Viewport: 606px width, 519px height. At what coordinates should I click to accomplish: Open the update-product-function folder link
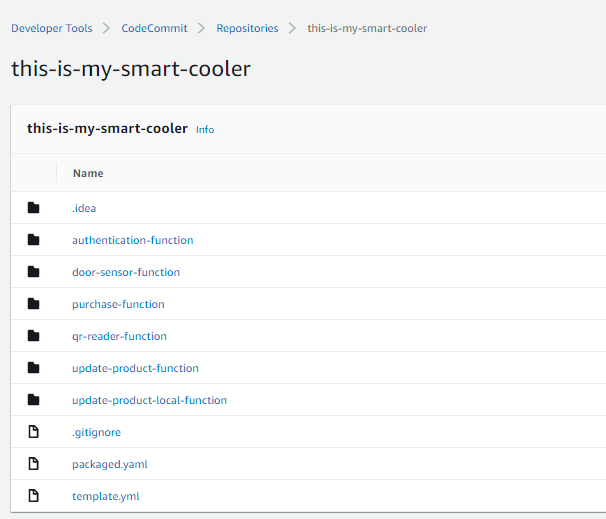coord(135,368)
